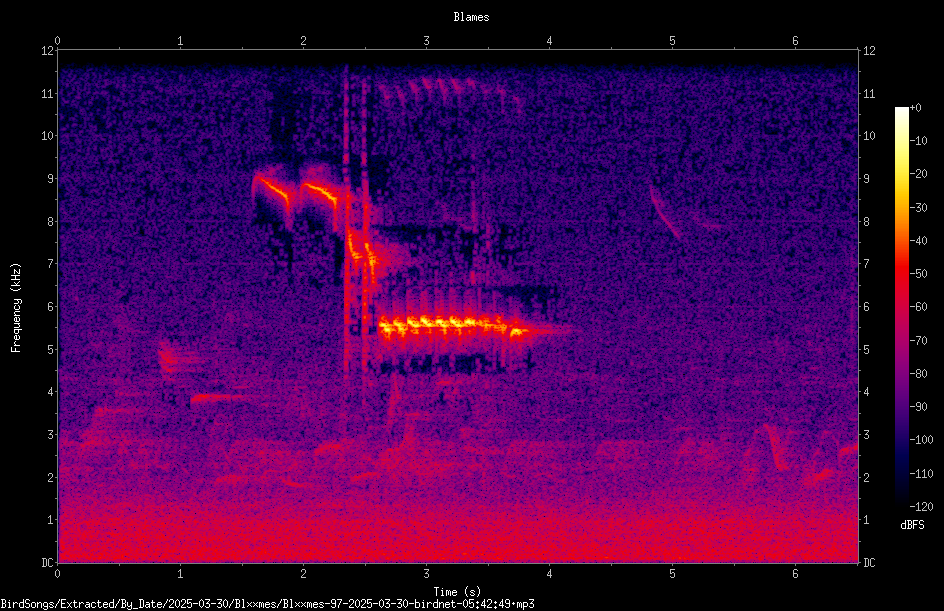Click the "11" tick on the right frequency axis
This screenshot has height=611, width=944.
tap(869, 94)
